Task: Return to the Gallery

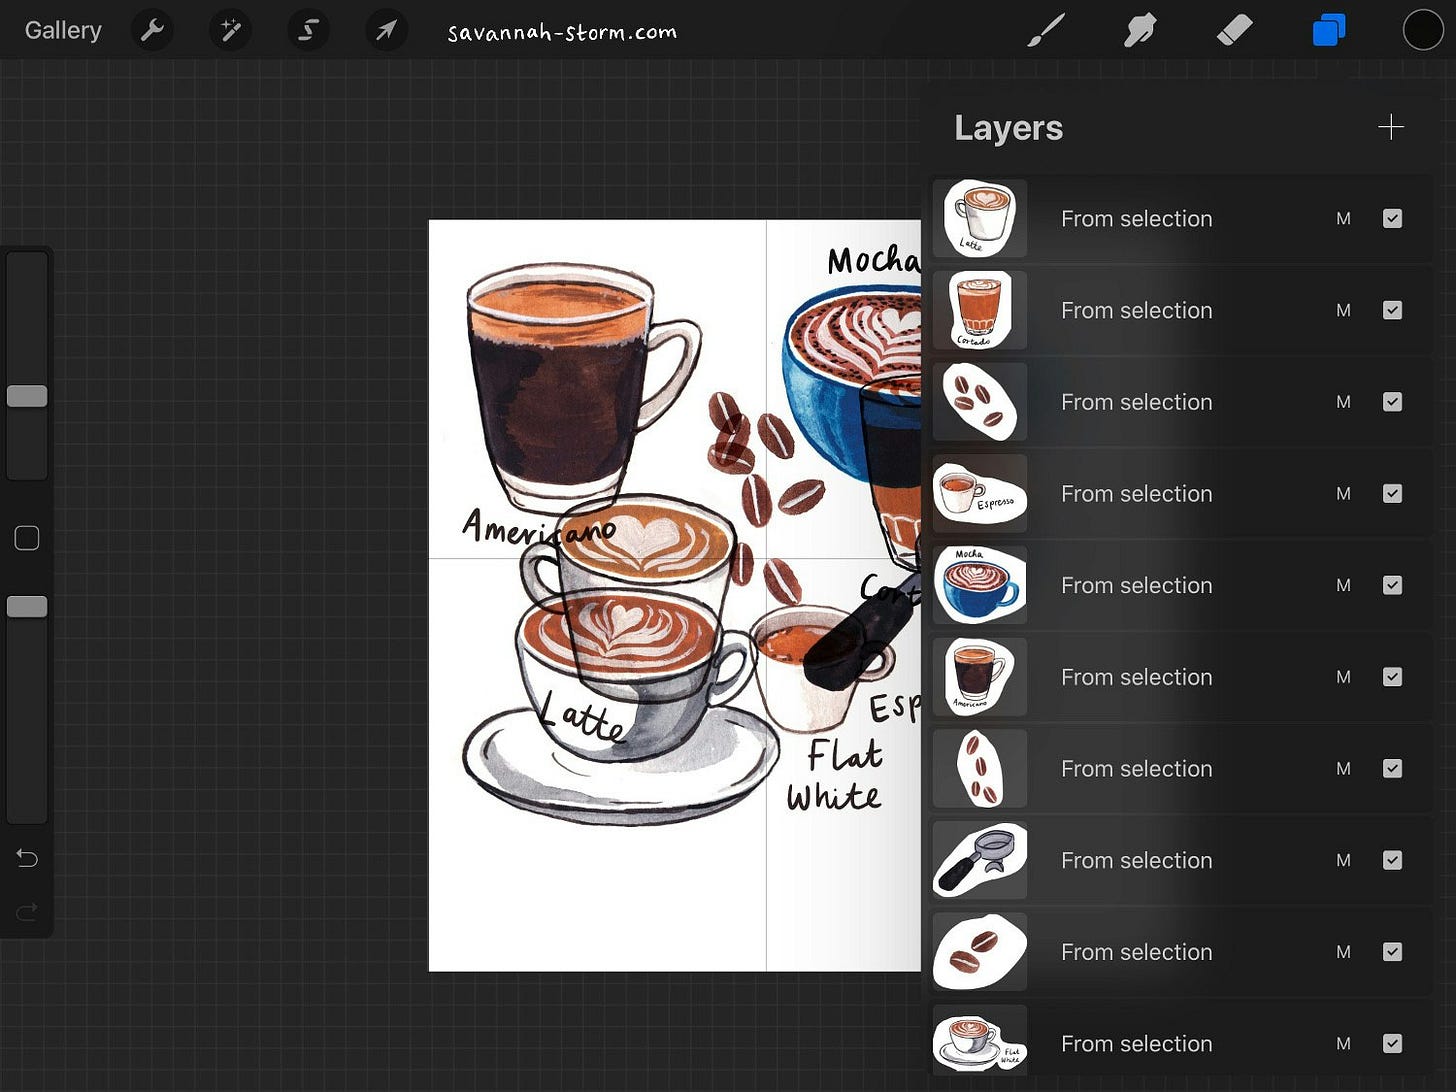Action: [x=62, y=30]
